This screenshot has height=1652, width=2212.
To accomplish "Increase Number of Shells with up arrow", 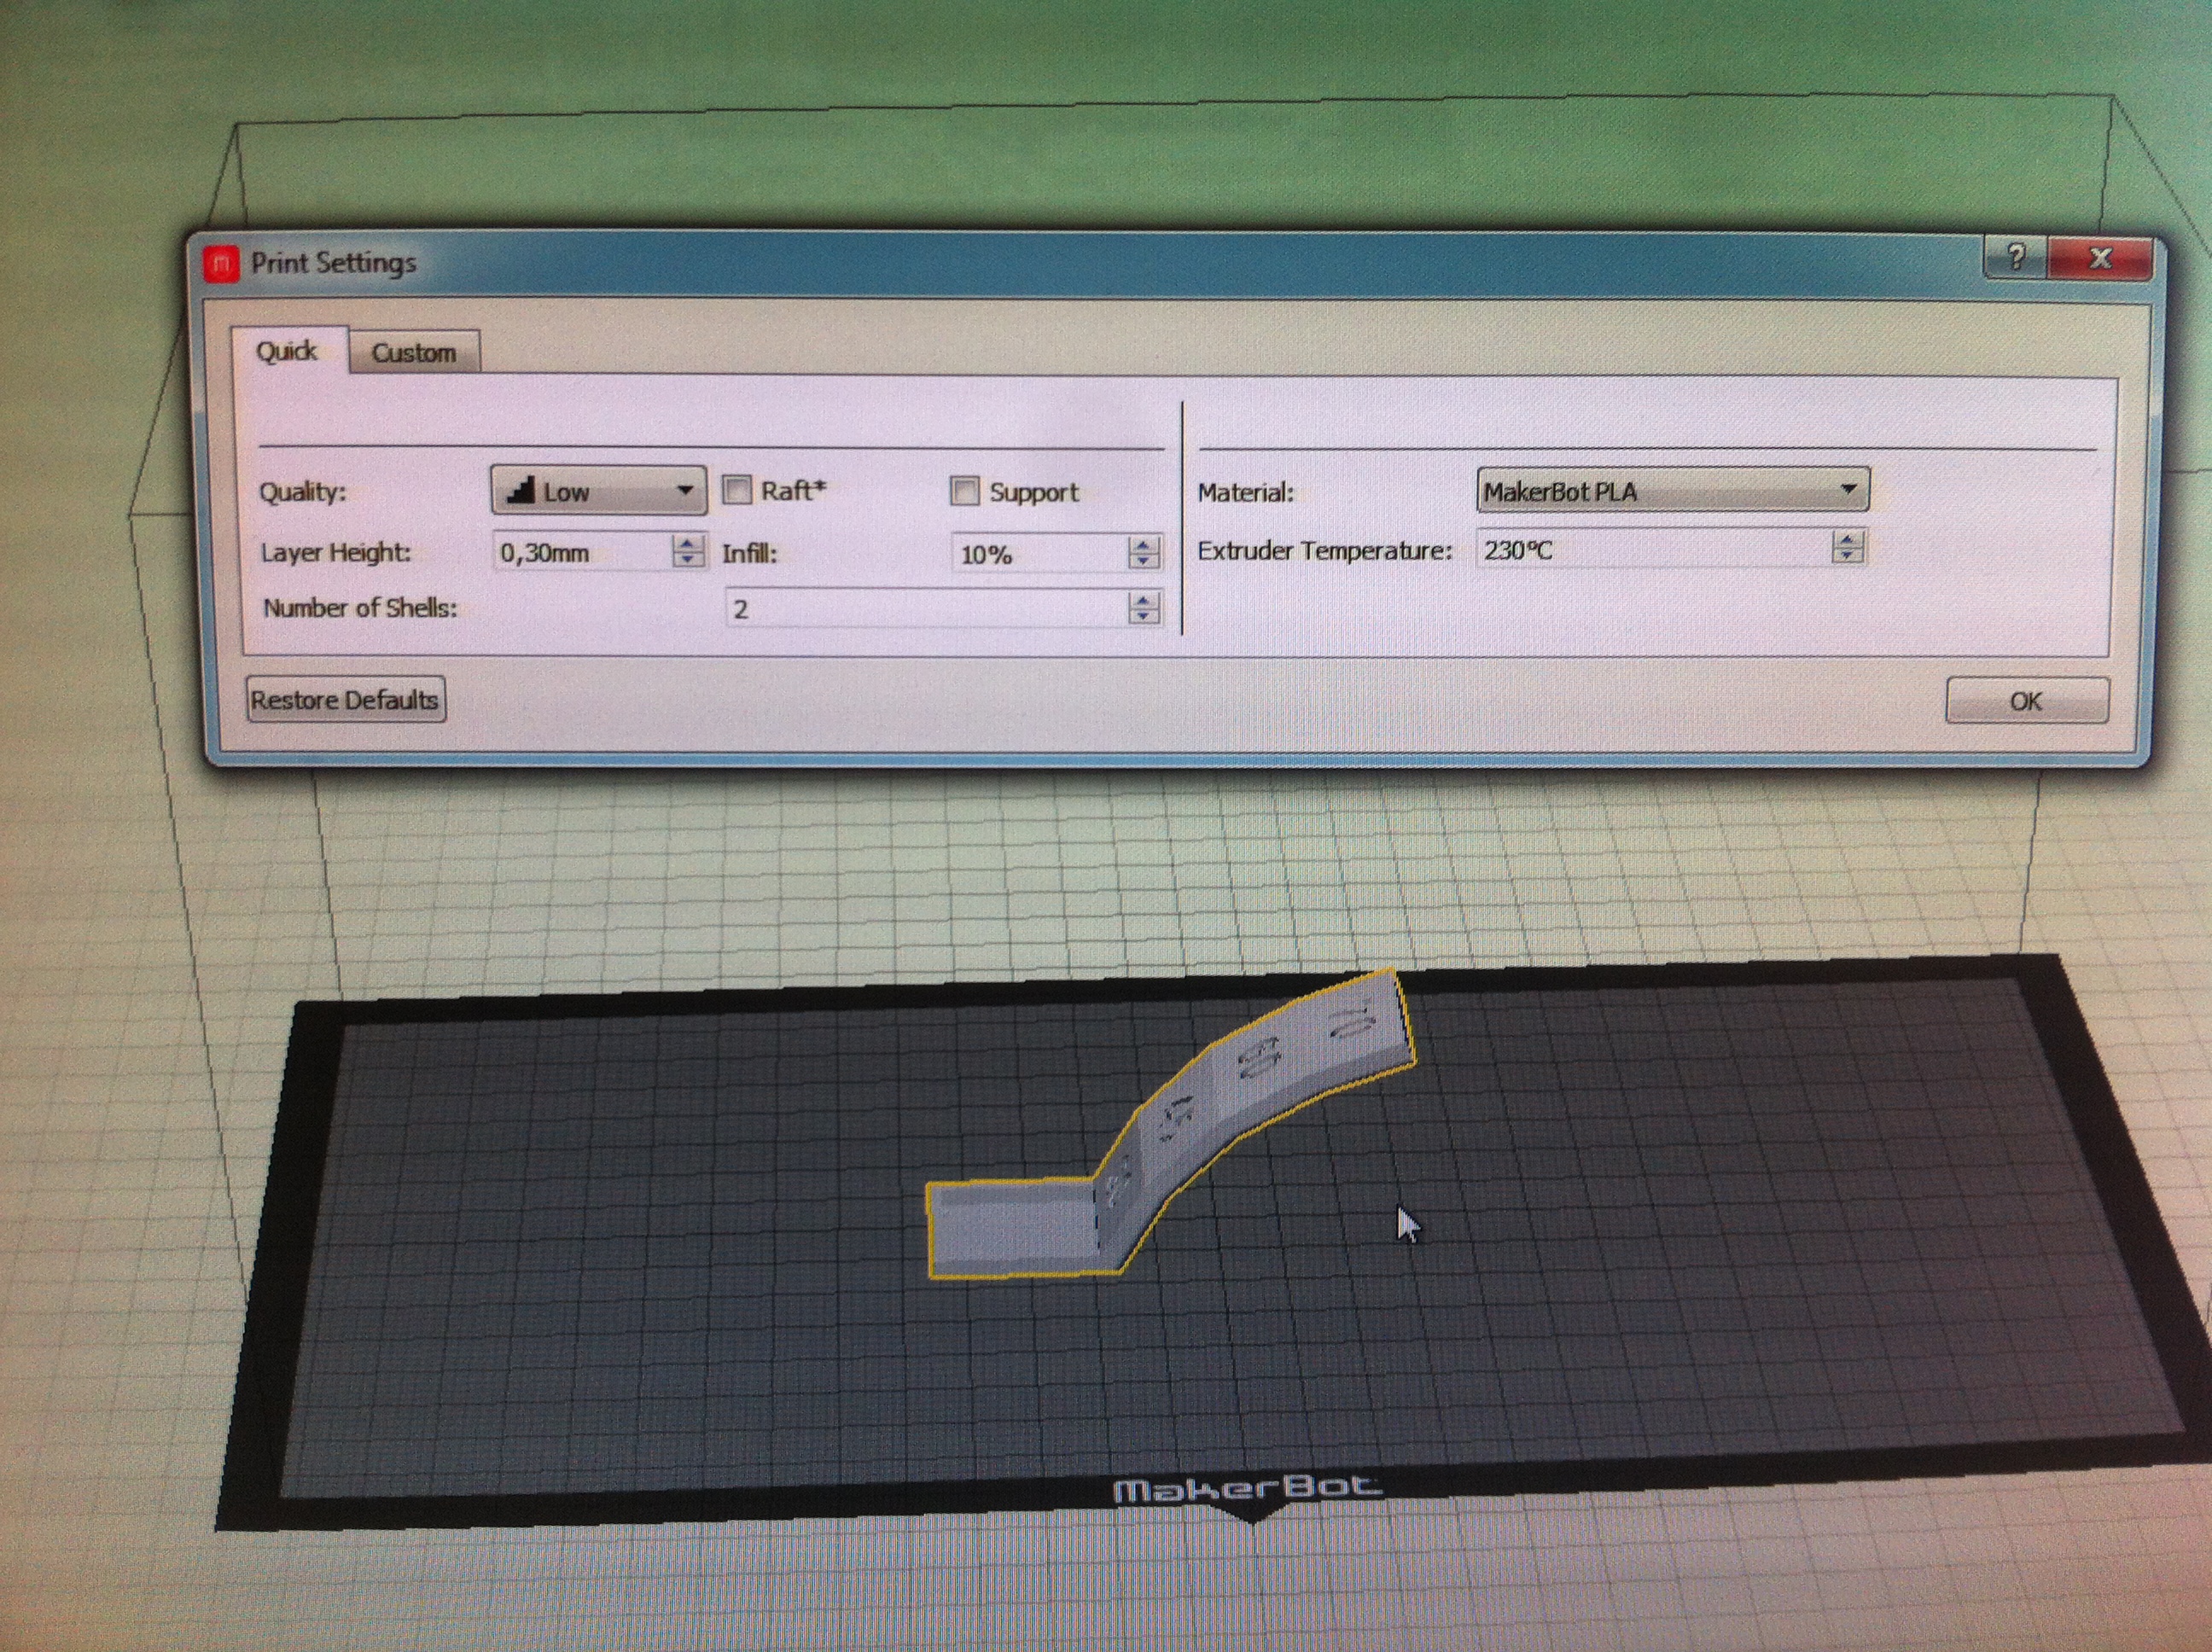I will (x=1144, y=599).
